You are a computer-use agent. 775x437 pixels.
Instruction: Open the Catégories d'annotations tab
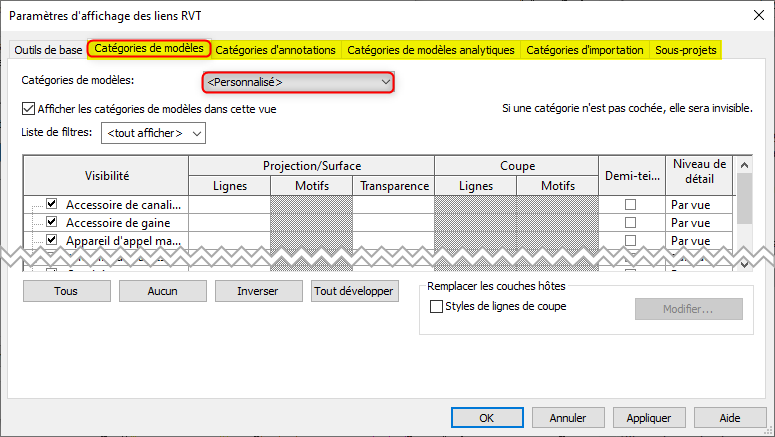(x=277, y=50)
